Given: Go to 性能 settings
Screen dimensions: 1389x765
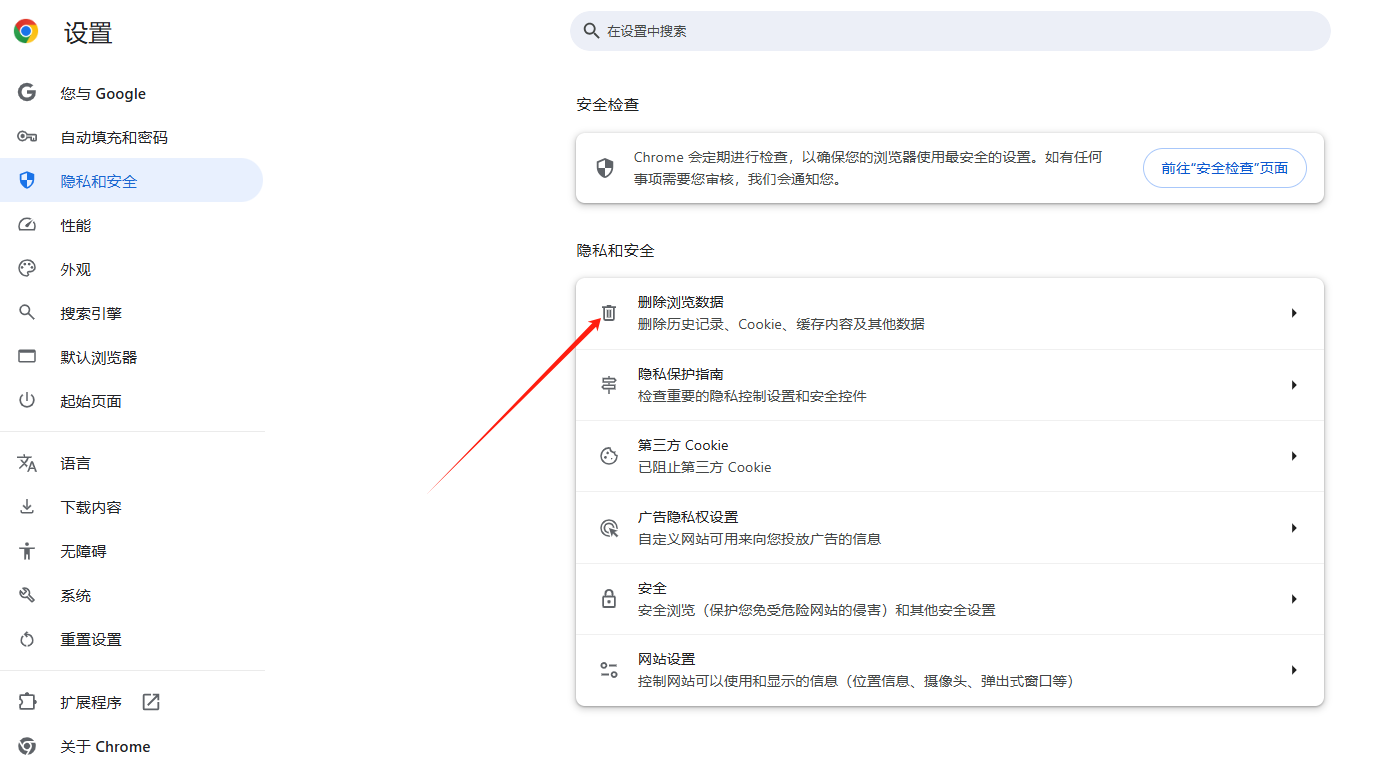Looking at the screenshot, I should 131,225.
